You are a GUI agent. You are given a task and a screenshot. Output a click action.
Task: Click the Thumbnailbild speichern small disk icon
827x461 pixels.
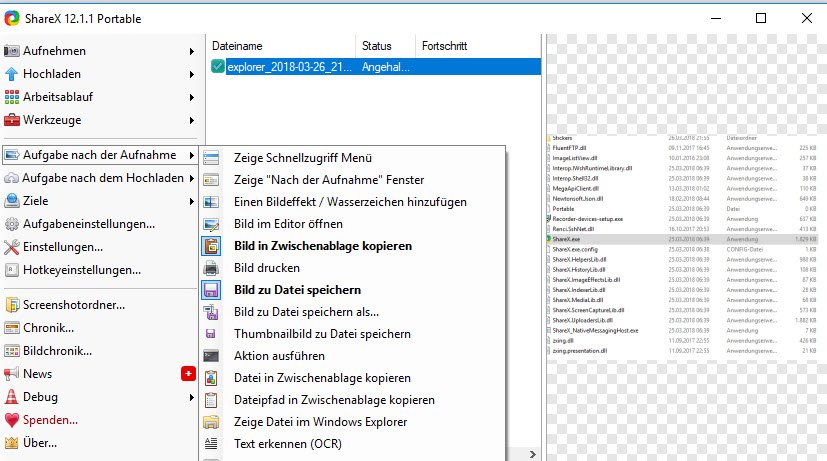(210, 334)
